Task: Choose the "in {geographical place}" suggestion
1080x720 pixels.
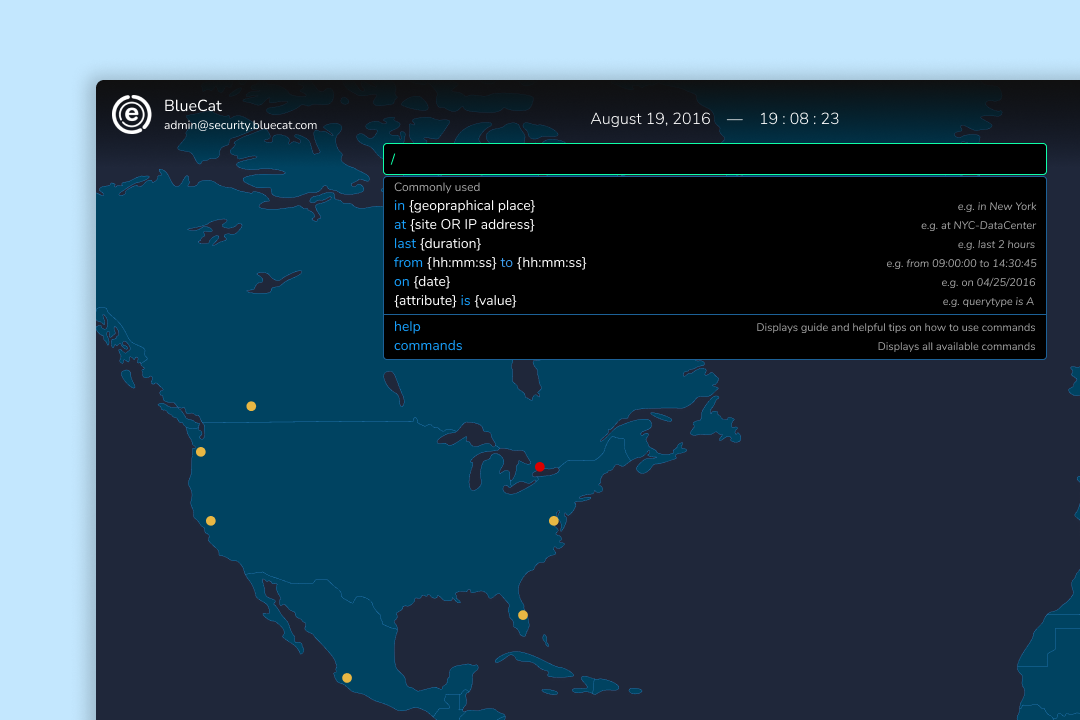Action: pos(715,206)
